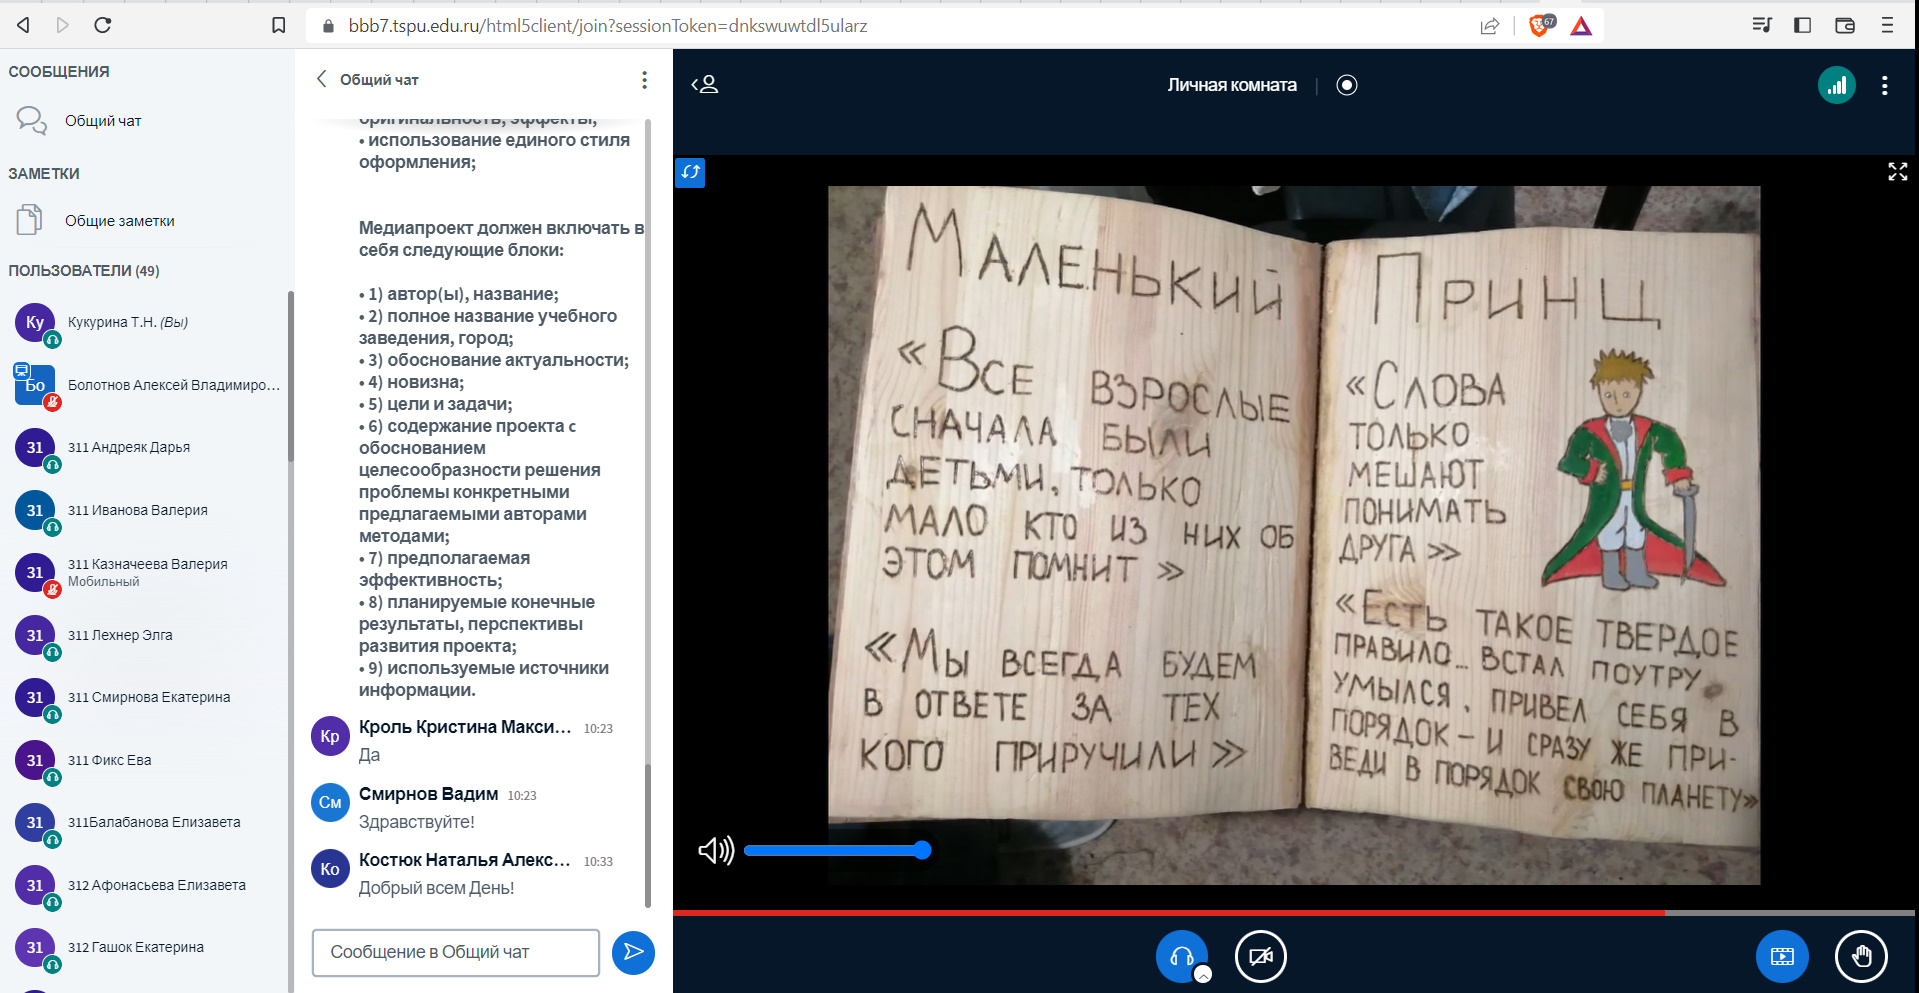Viewport: 1919px width, 993px height.
Task: Toggle users list with the person icon
Action: (705, 85)
